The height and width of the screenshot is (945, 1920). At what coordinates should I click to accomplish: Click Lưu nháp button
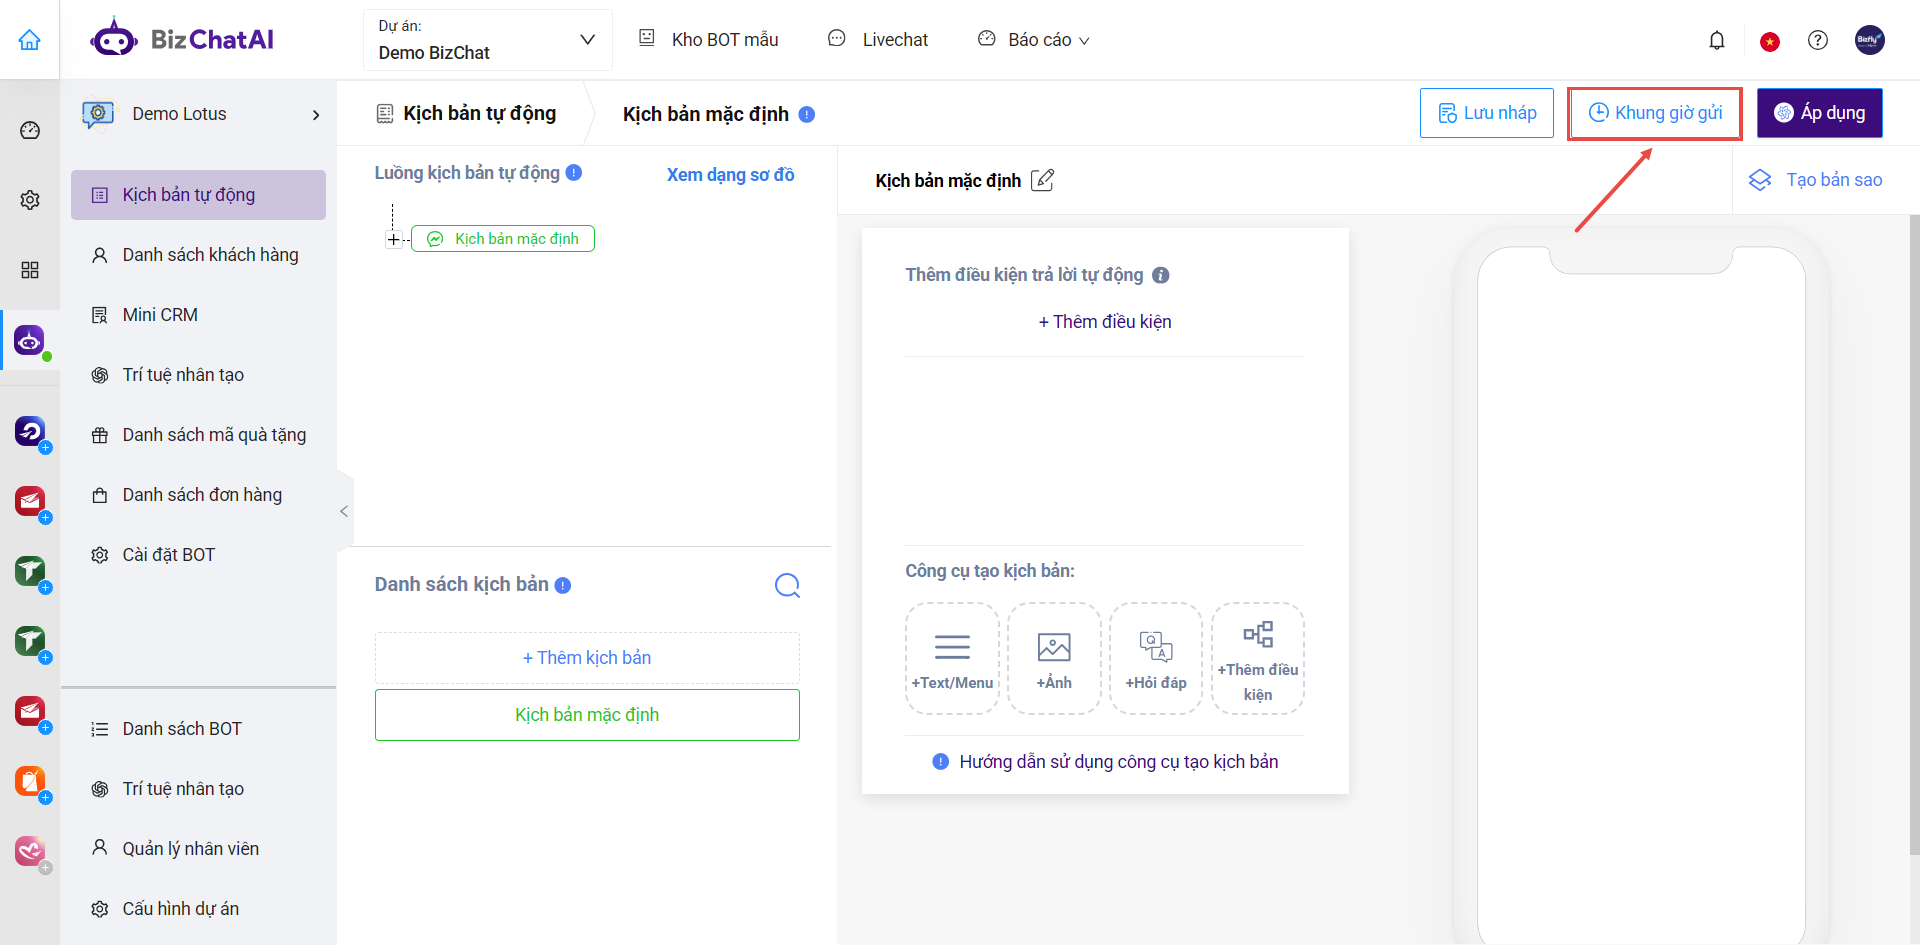pyautogui.click(x=1487, y=113)
